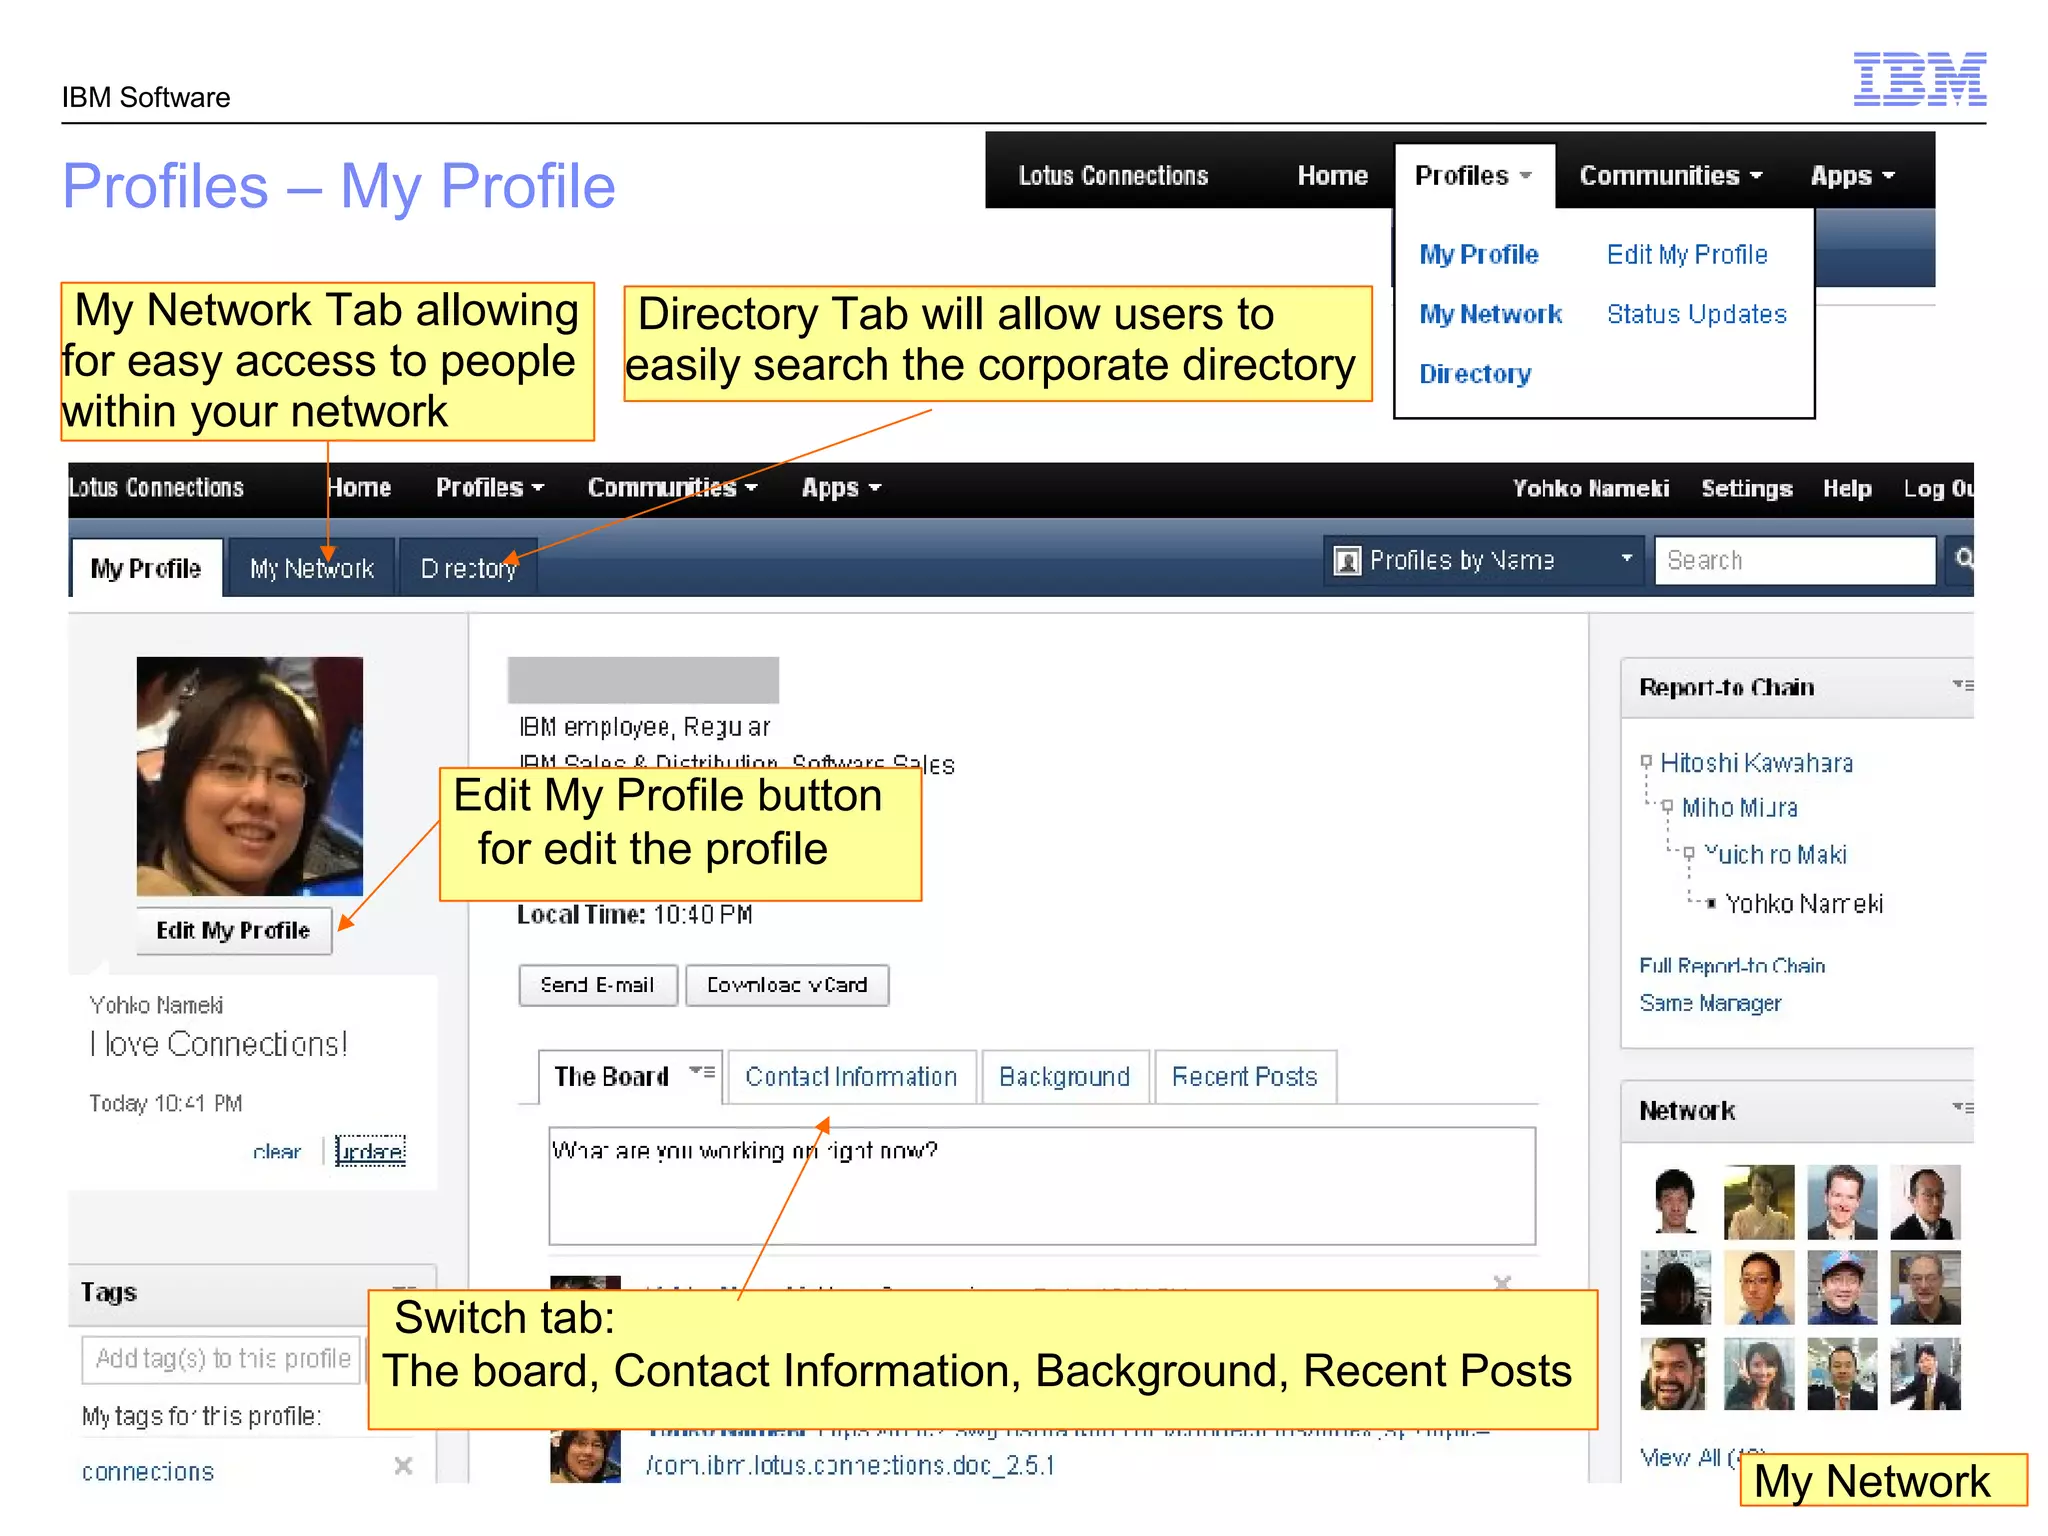Click network thumbnail of man in blue cap
This screenshot has width=2048, height=1536.
pyautogui.click(x=1842, y=1287)
